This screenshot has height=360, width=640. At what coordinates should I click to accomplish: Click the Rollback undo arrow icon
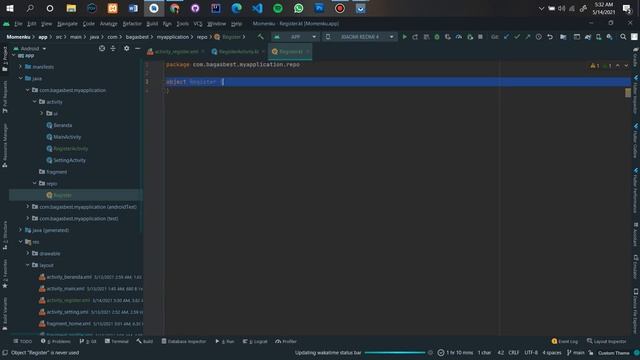point(550,37)
